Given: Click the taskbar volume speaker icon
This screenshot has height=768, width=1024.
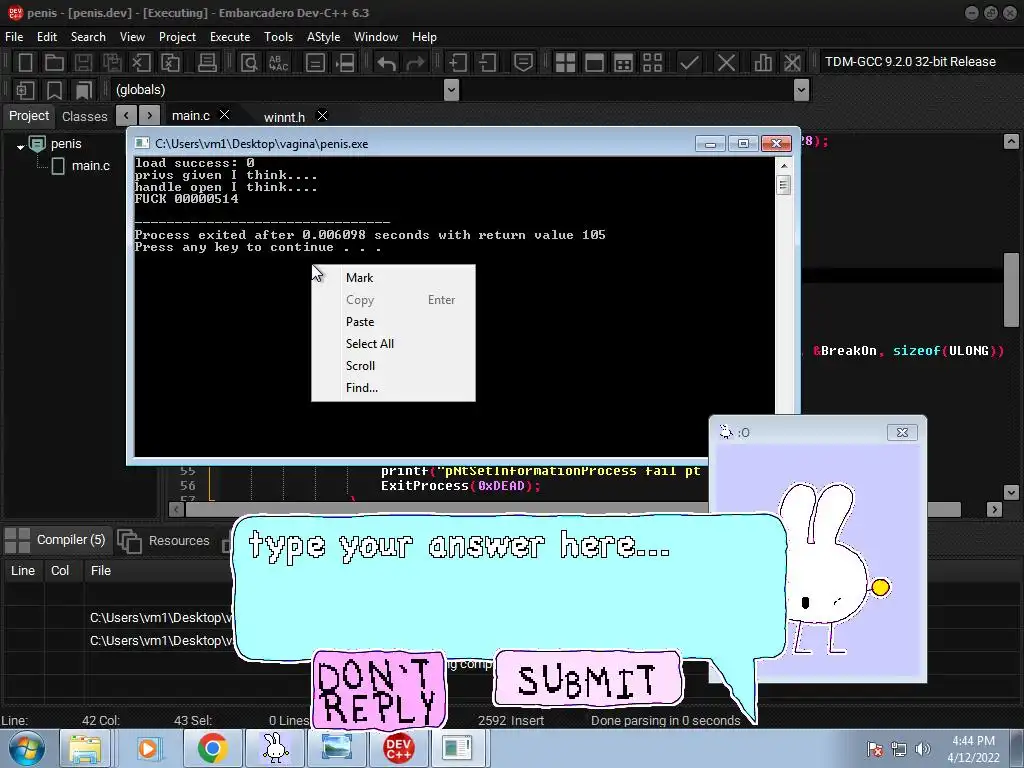Looking at the screenshot, I should [x=922, y=748].
